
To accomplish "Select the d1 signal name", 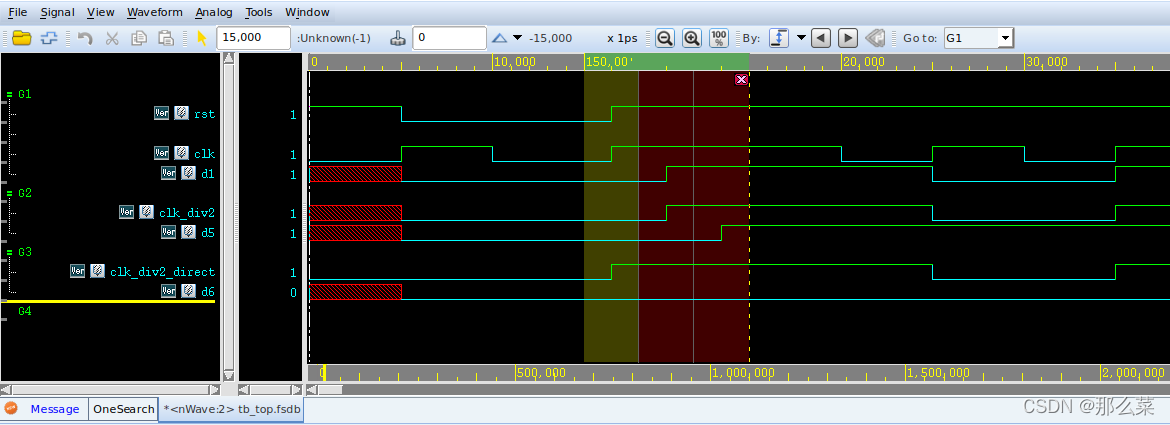I will (x=208, y=173).
